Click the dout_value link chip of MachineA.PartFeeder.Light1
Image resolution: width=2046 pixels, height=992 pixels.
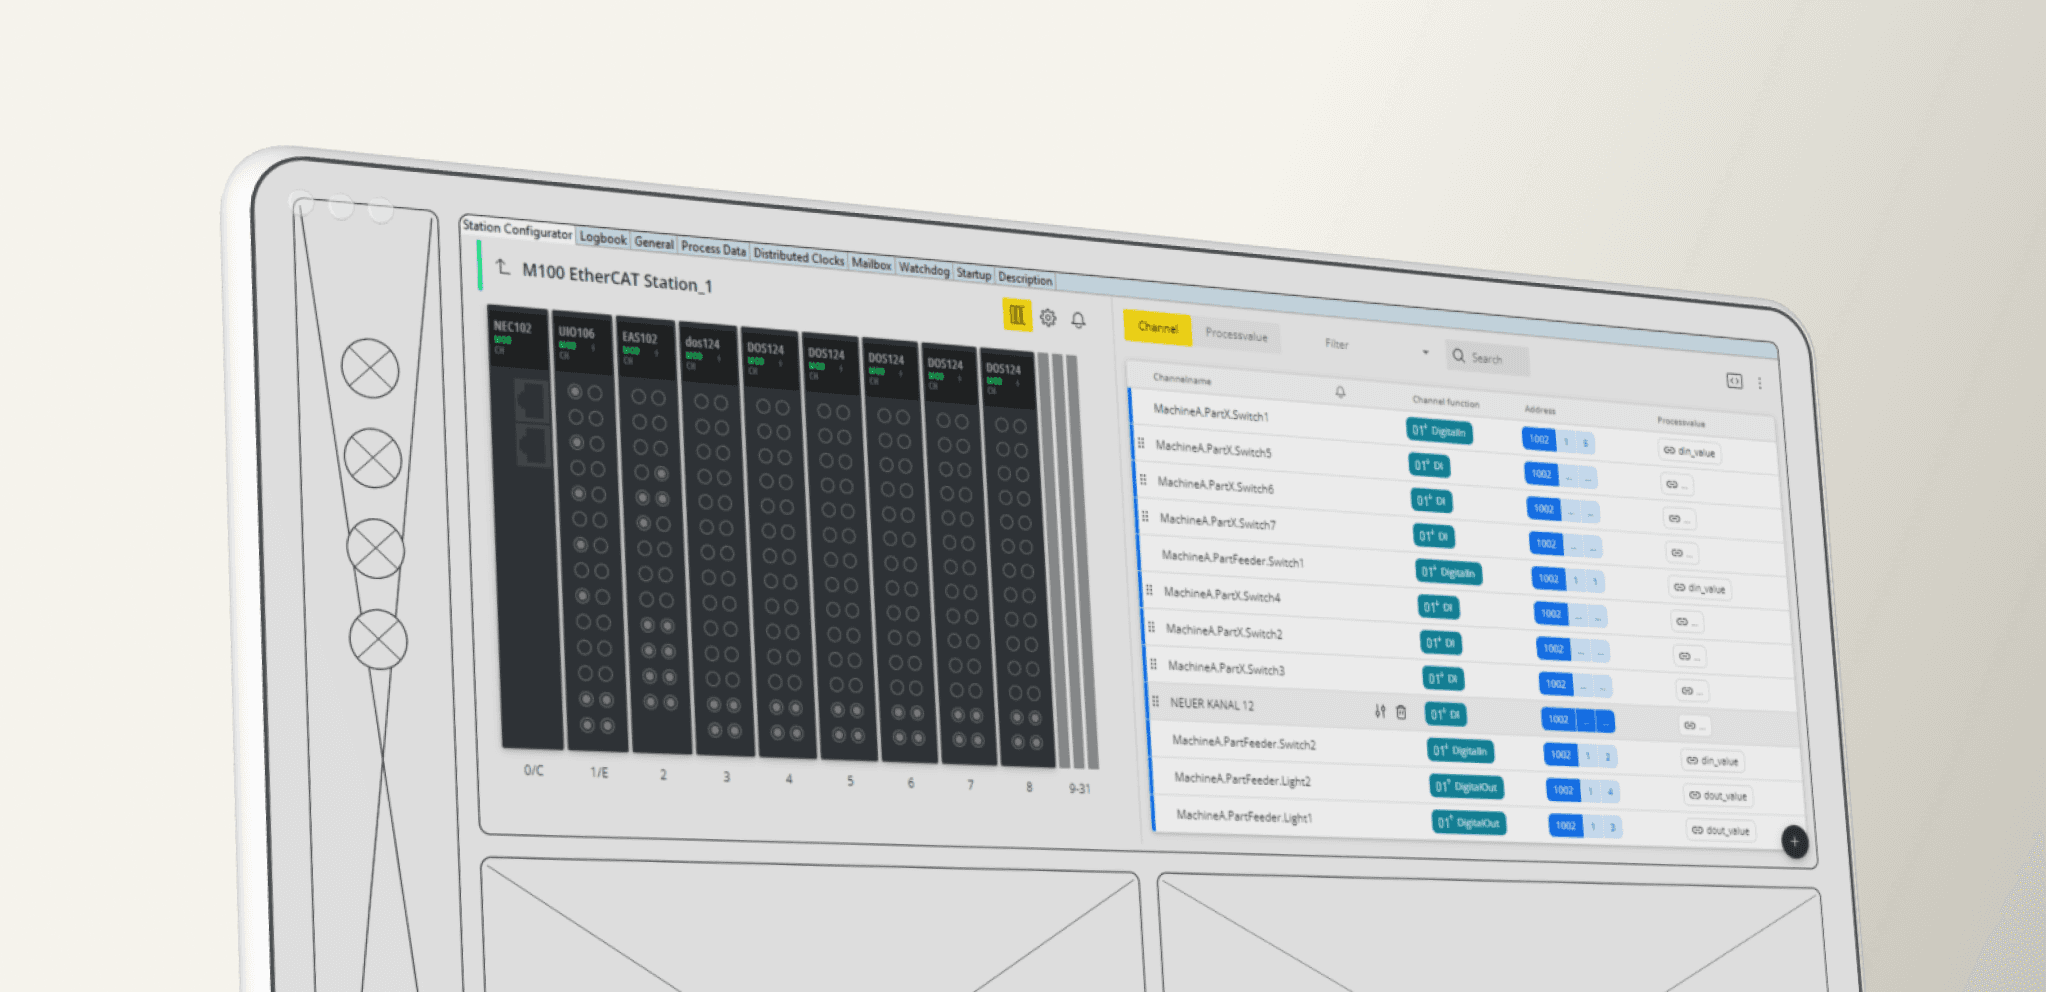[1720, 830]
